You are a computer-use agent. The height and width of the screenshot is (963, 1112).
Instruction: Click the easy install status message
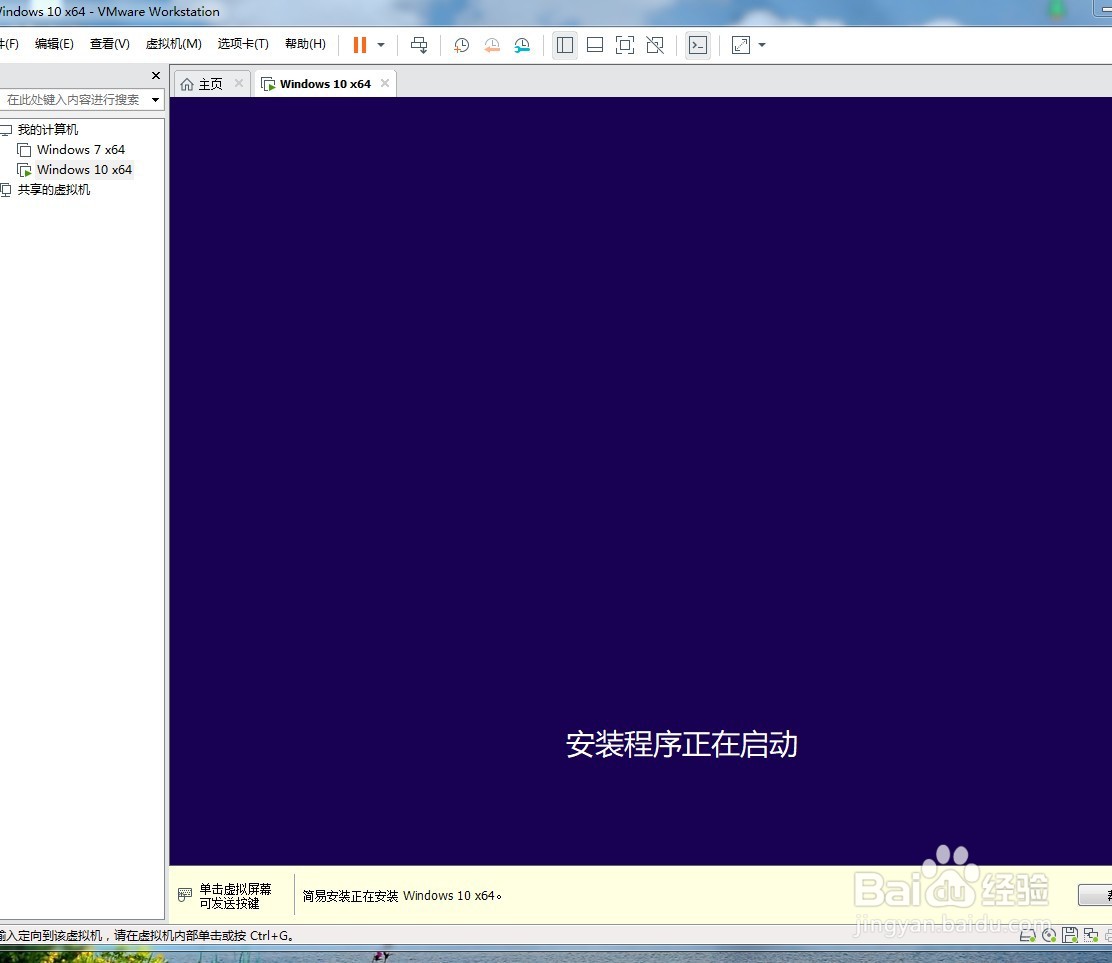tap(402, 896)
